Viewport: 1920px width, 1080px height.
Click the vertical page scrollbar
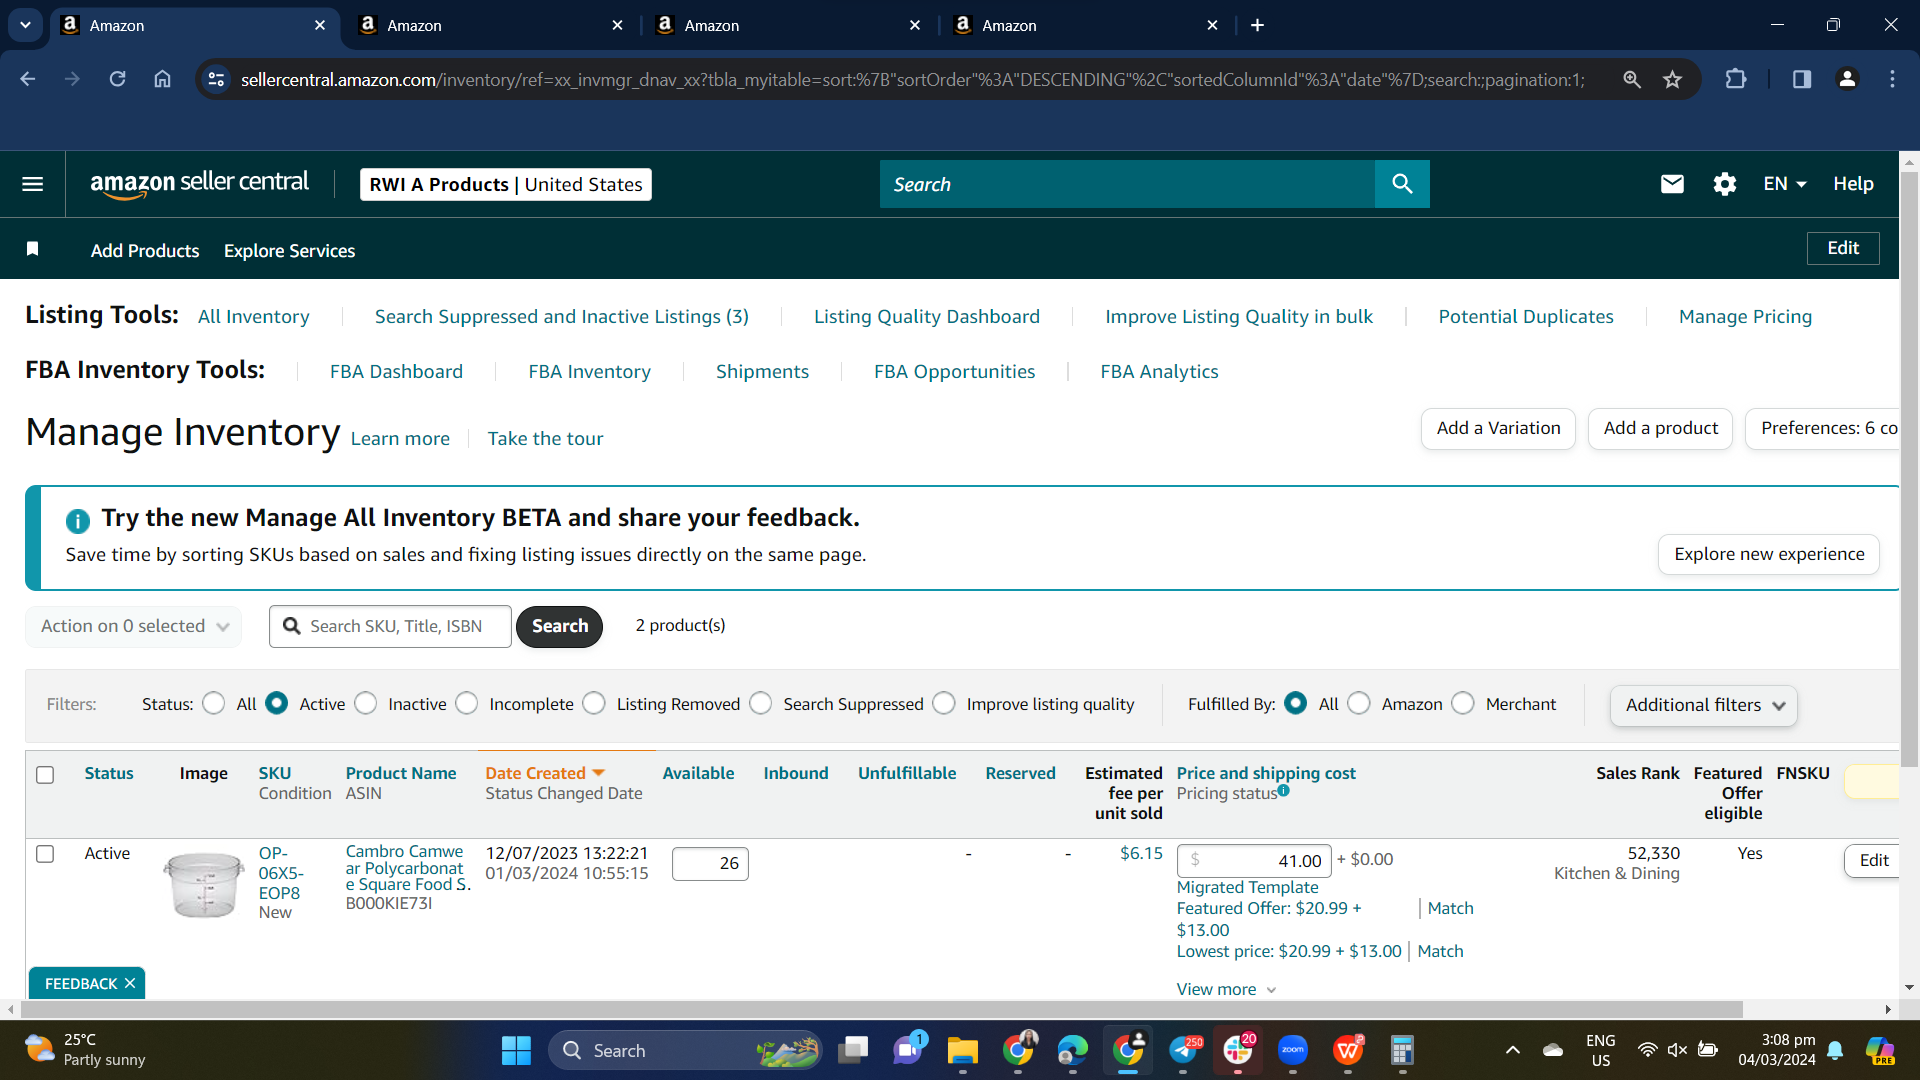tap(1909, 470)
